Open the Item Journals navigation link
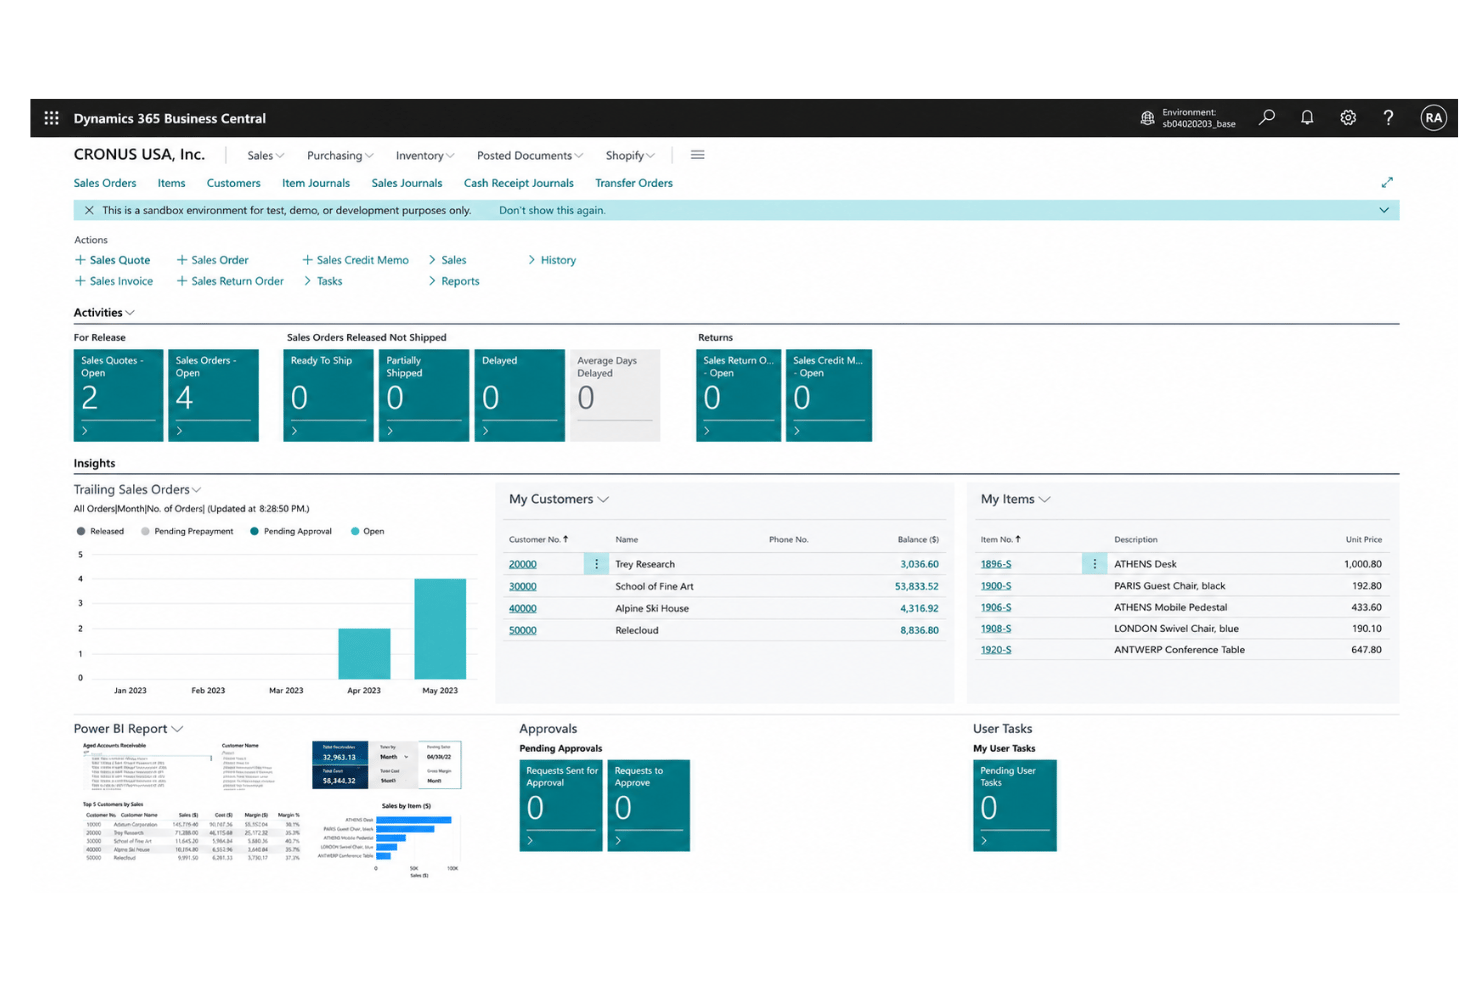This screenshot has height=987, width=1480. [x=316, y=183]
